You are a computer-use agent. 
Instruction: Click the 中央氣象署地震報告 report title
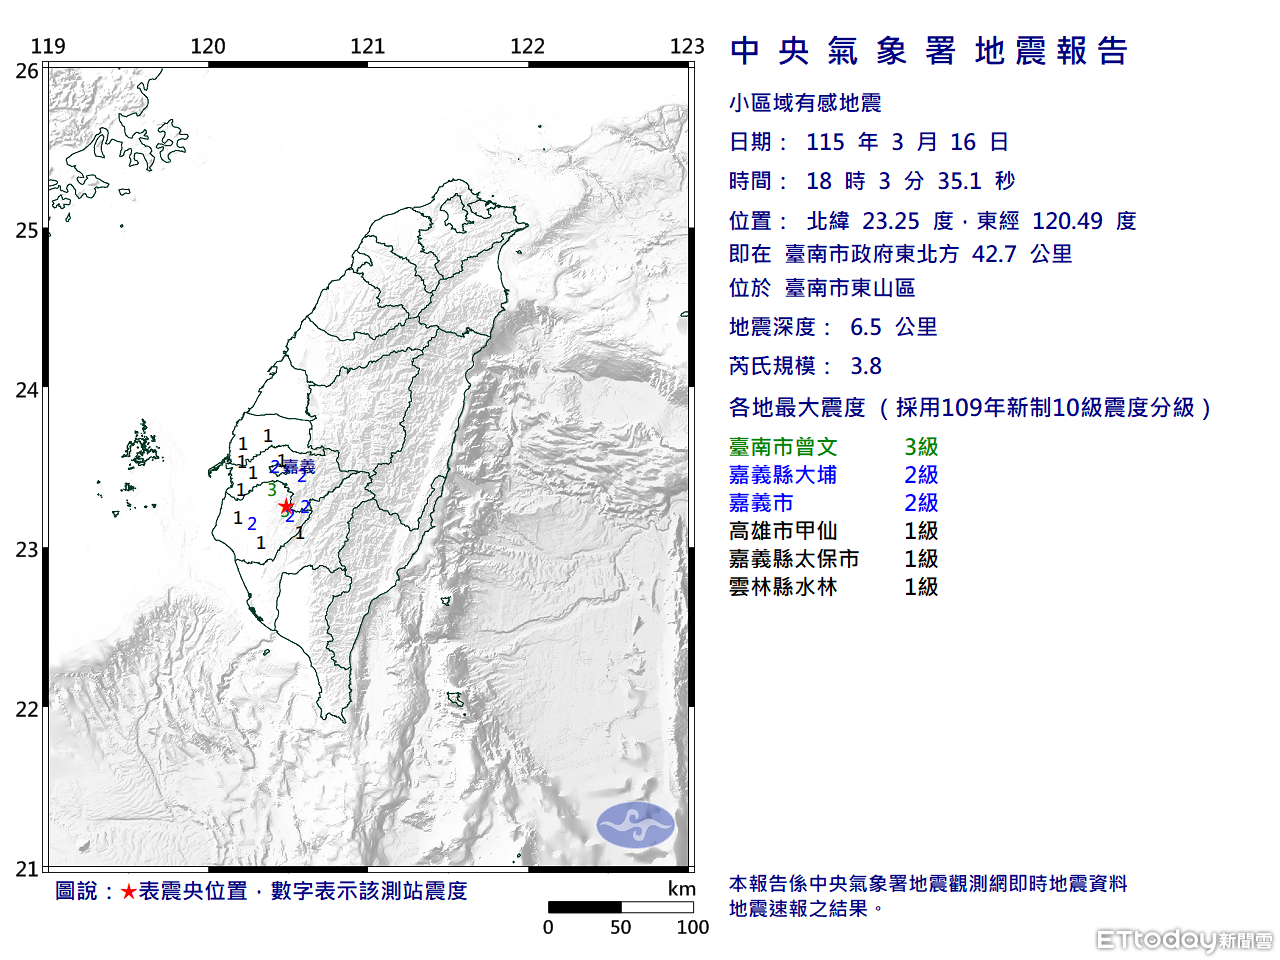928,50
